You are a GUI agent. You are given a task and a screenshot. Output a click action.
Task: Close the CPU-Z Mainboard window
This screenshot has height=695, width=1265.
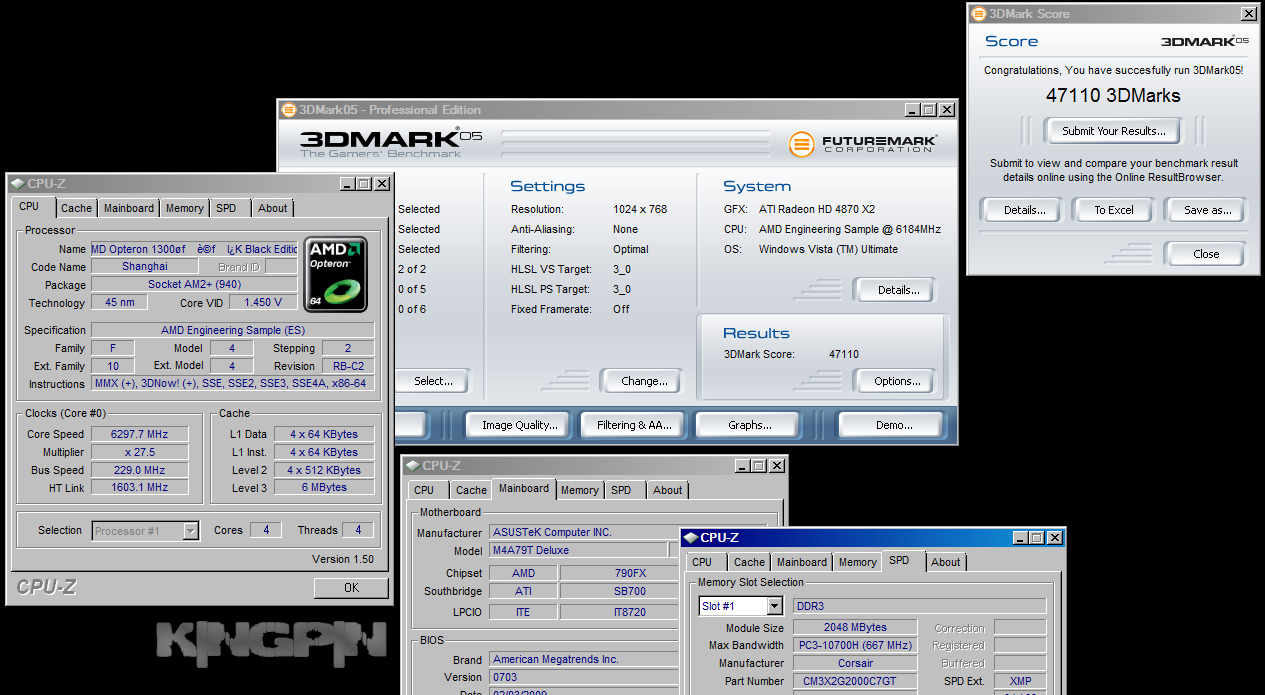(777, 466)
